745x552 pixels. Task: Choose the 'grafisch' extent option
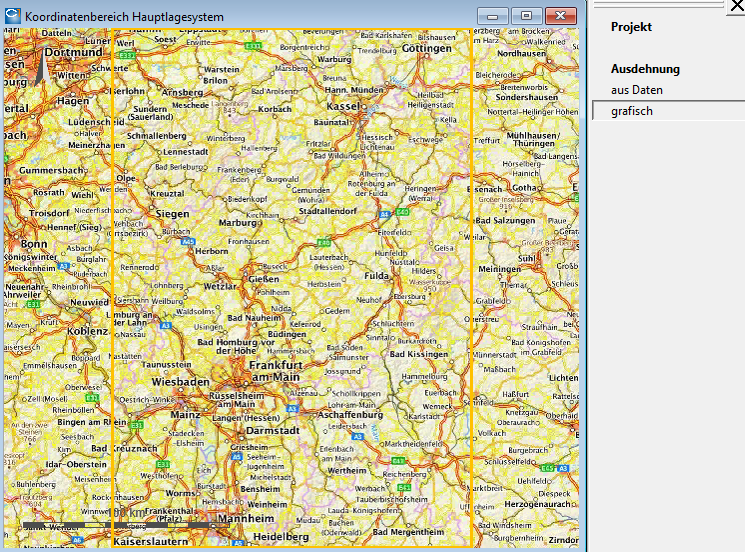pyautogui.click(x=632, y=111)
